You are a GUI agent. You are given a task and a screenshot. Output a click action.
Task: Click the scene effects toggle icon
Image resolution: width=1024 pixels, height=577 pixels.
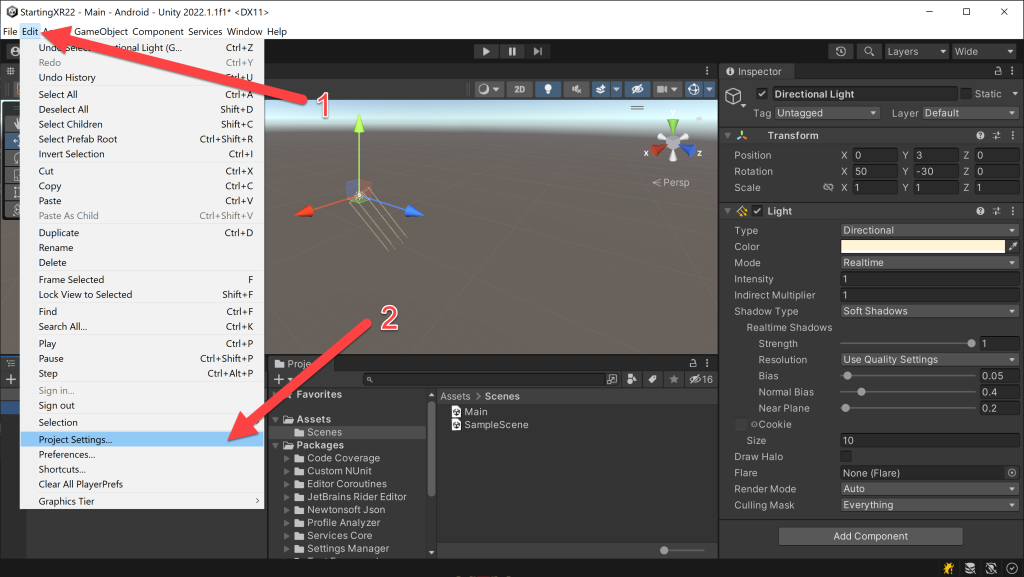point(601,89)
